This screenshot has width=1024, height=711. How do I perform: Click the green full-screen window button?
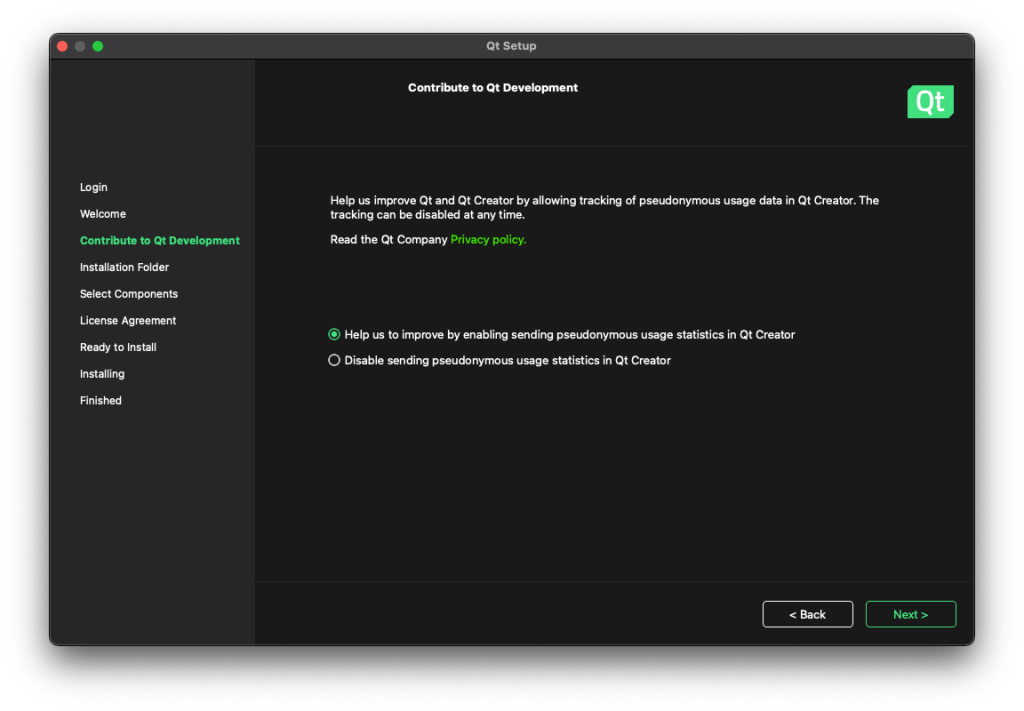point(98,46)
